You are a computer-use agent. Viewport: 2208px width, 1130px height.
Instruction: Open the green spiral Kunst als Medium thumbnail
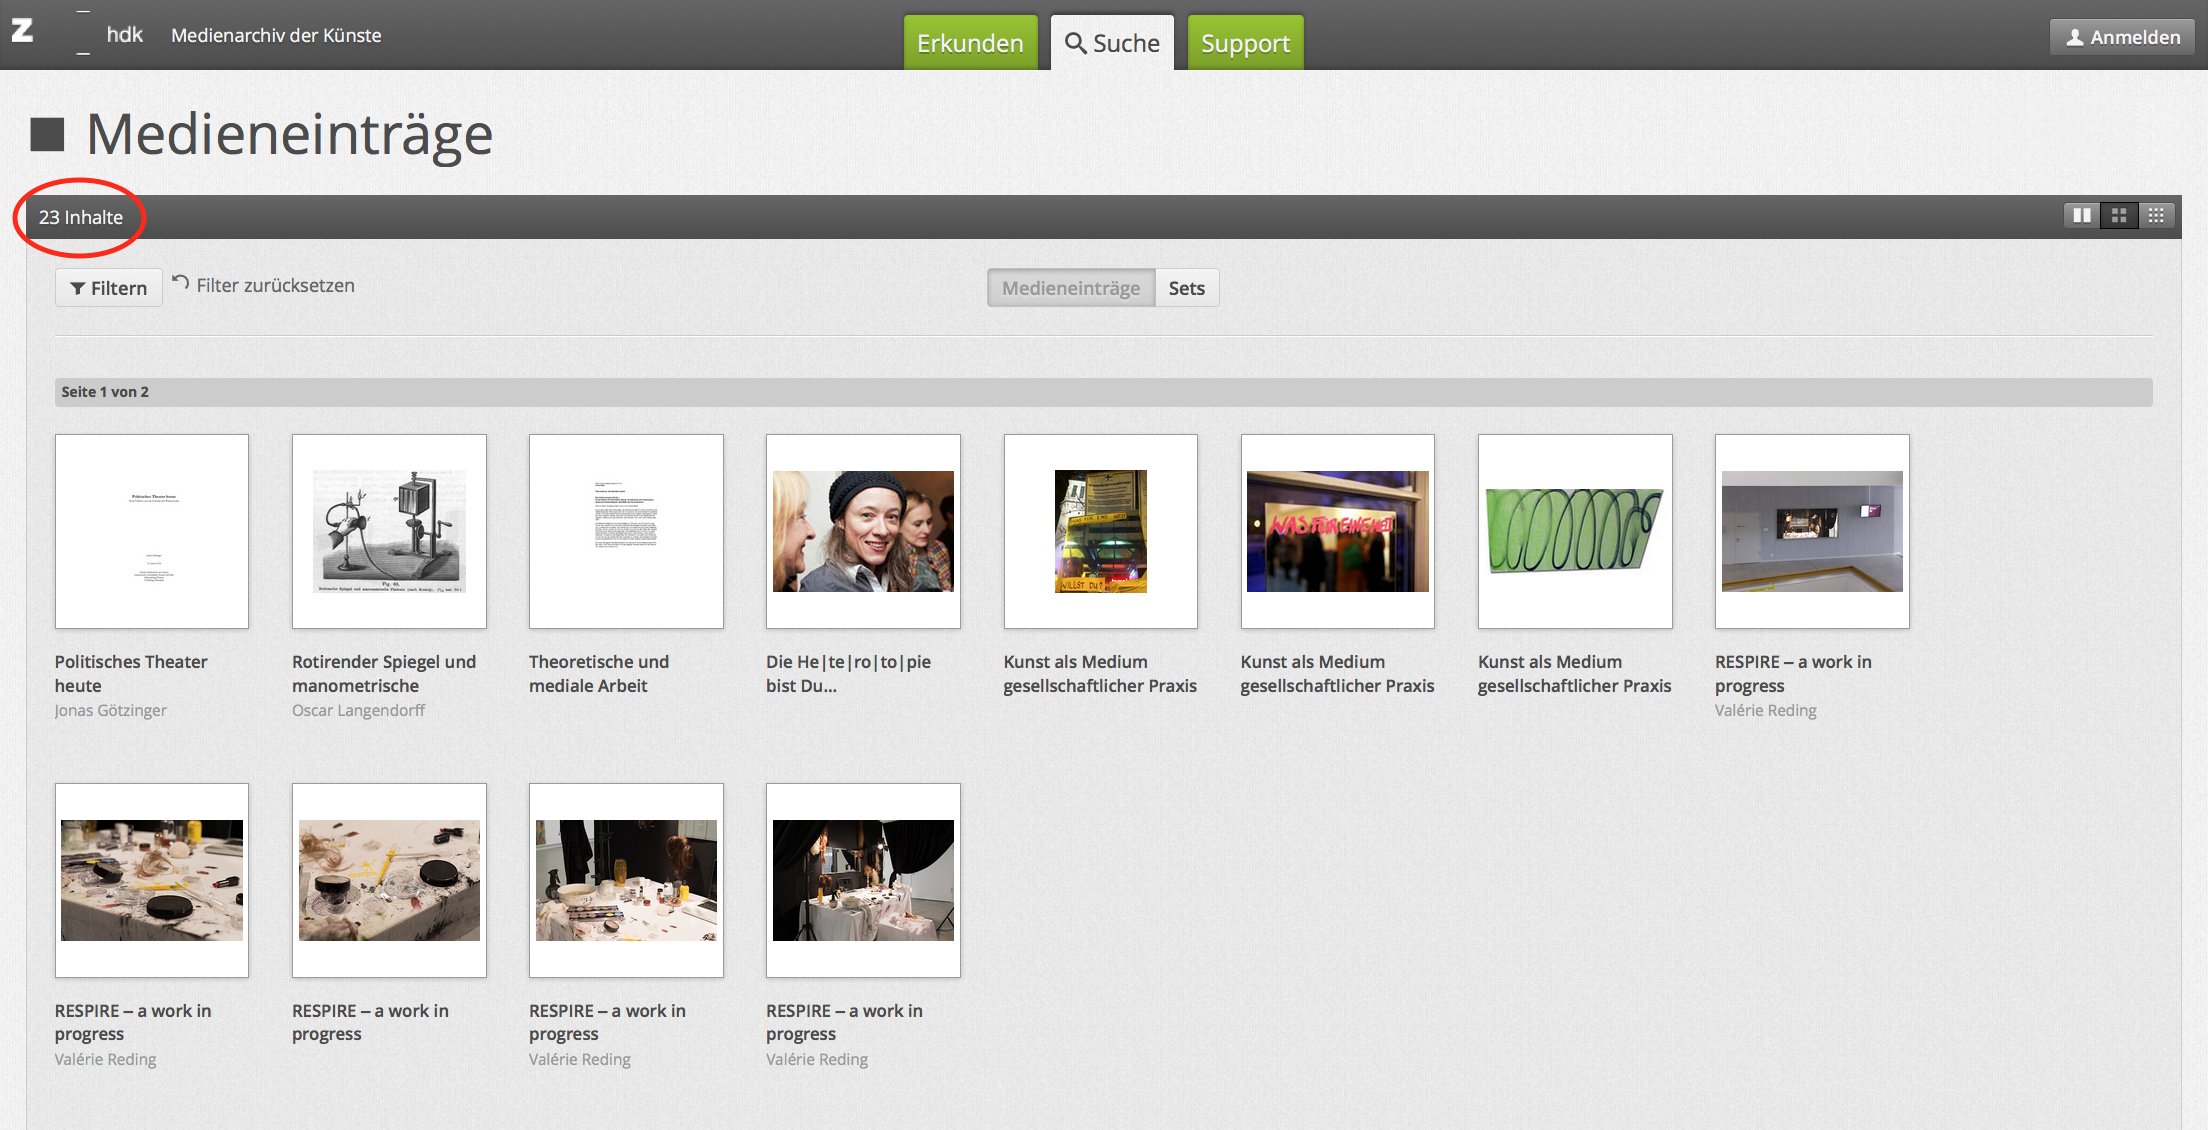(1574, 531)
